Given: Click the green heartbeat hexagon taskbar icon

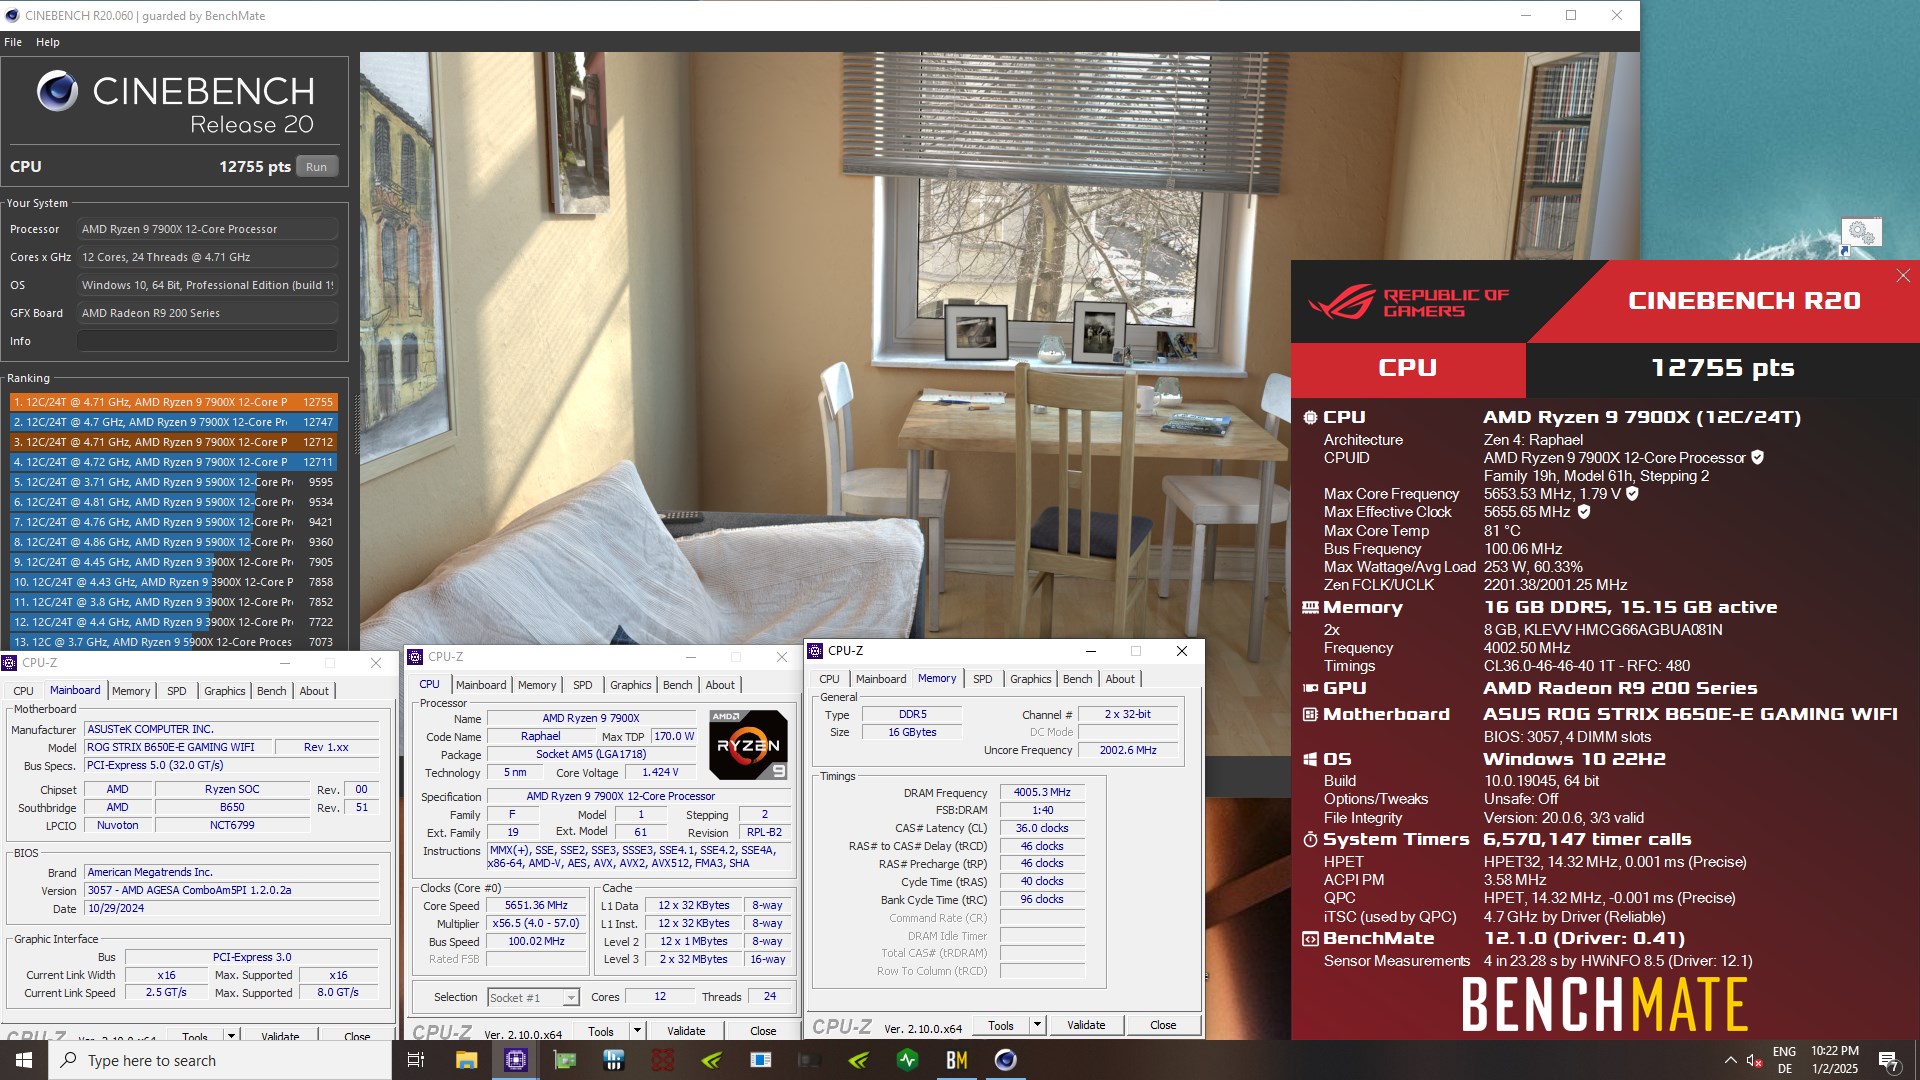Looking at the screenshot, I should (908, 1060).
